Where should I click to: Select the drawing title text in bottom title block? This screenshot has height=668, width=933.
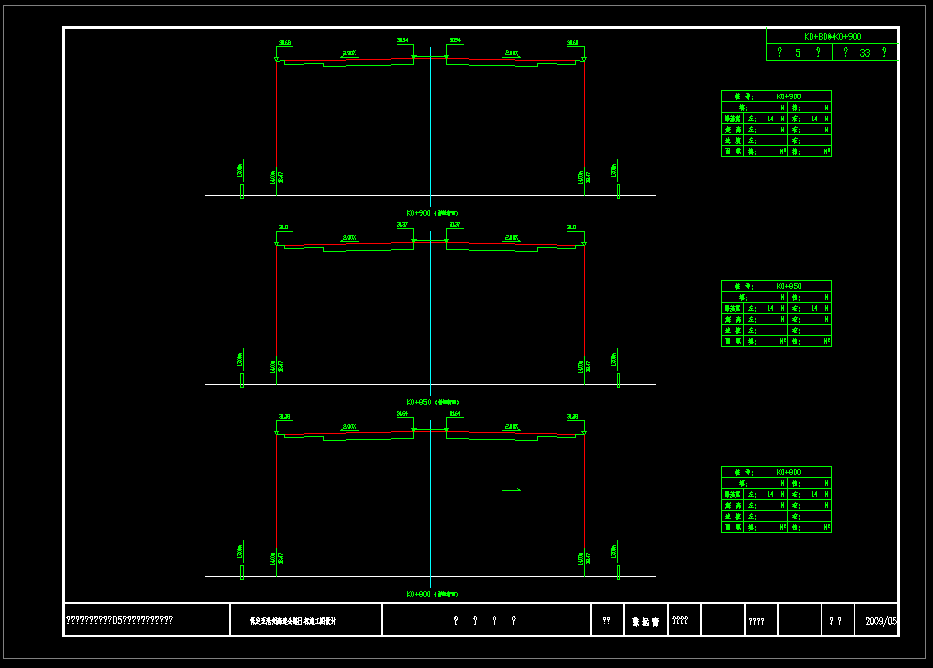coord(292,621)
